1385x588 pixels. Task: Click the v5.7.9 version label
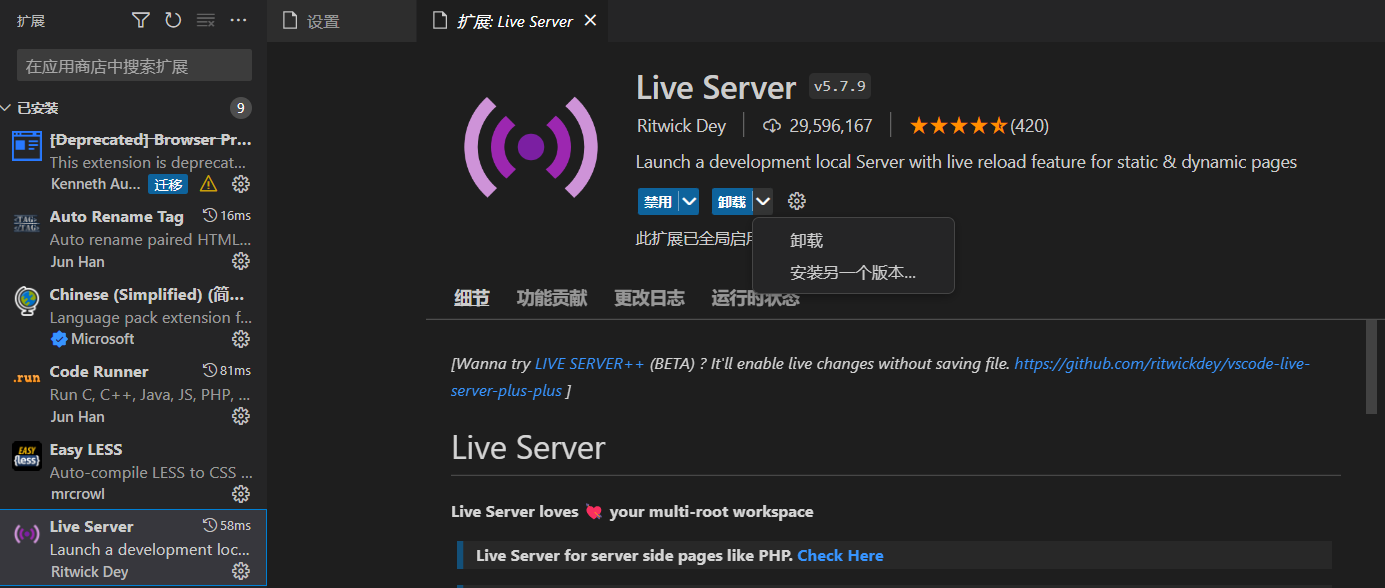[x=839, y=87]
